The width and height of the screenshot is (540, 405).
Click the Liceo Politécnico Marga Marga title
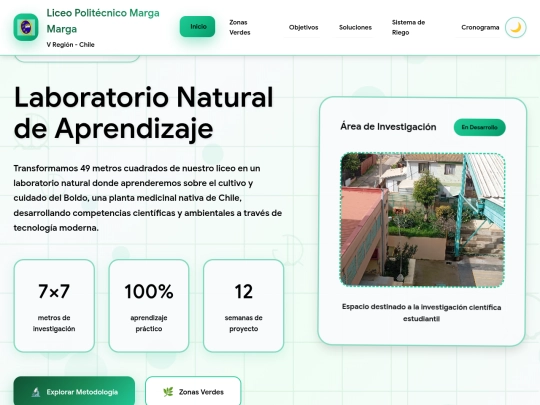103,21
